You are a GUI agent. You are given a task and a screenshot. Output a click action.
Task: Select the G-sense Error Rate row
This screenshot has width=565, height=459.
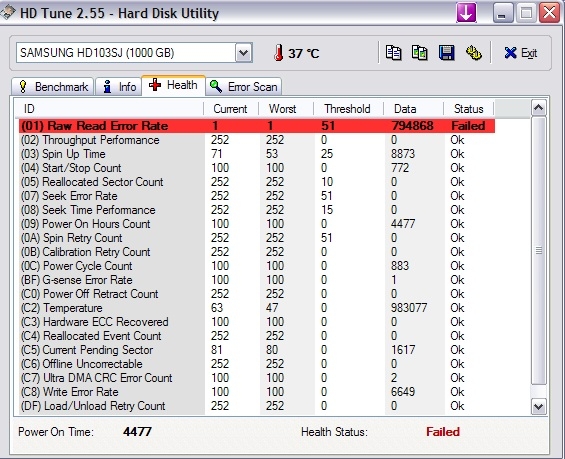click(x=257, y=280)
